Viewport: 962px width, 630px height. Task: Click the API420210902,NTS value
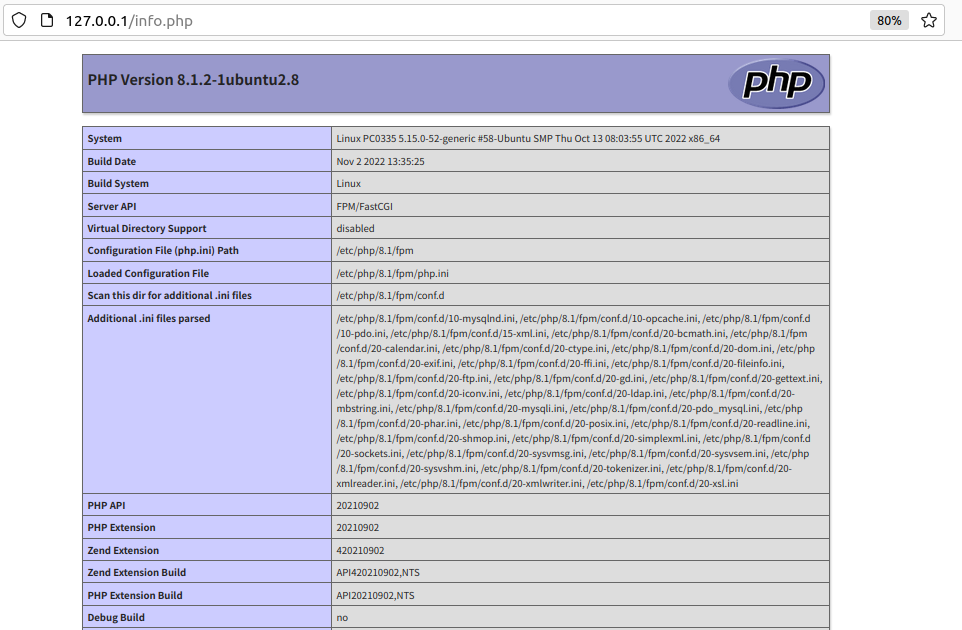[378, 572]
